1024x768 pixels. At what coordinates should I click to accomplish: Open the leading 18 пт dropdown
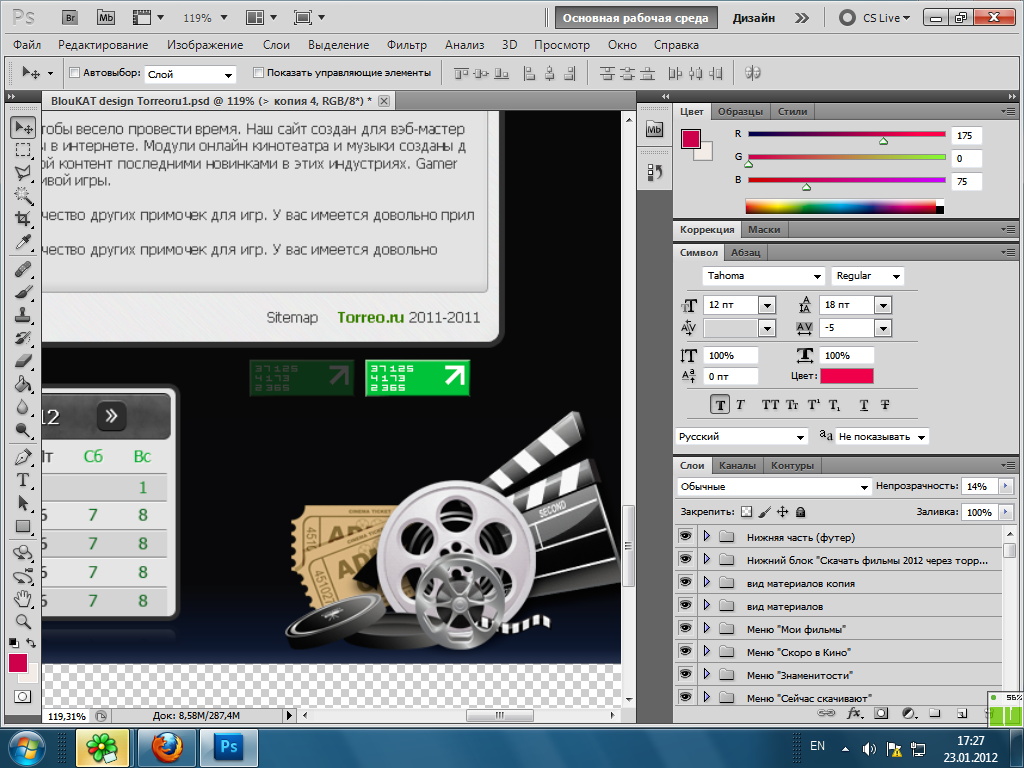tap(883, 305)
